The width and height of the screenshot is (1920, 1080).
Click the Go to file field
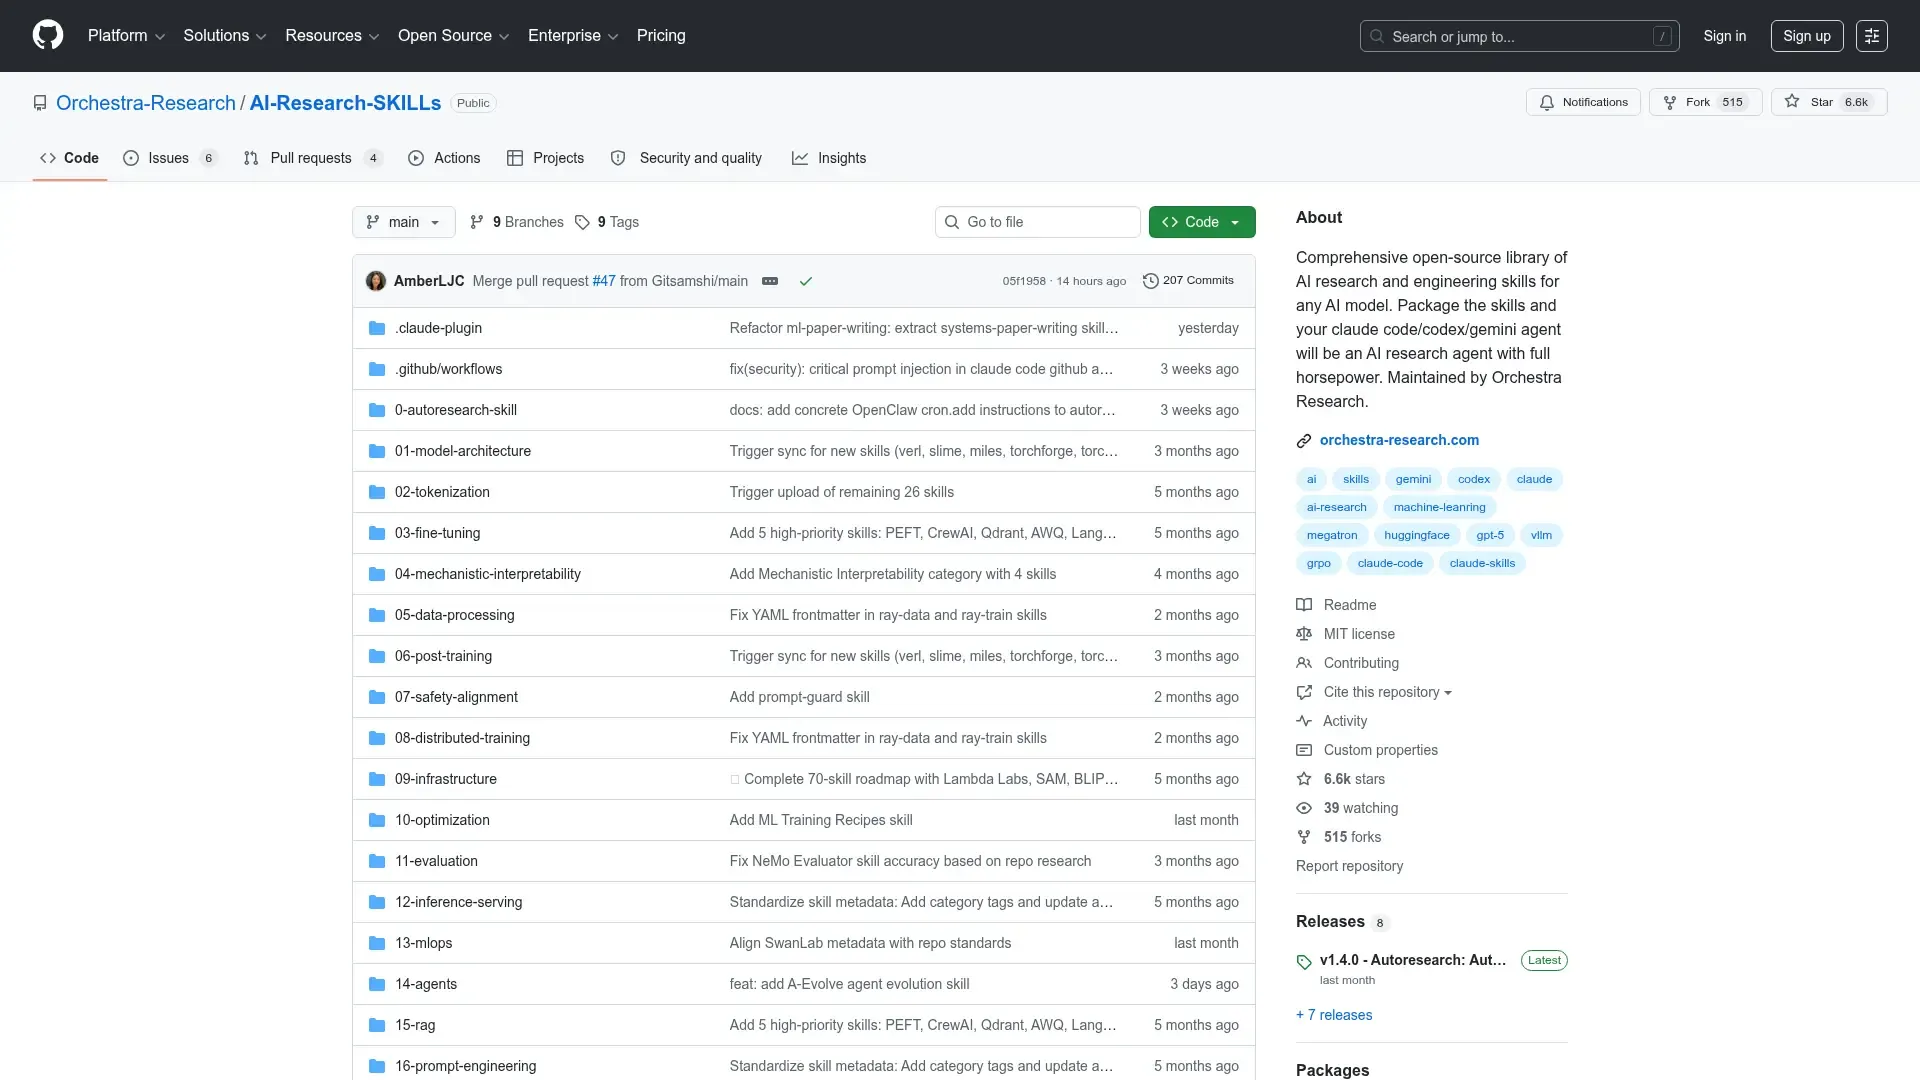click(1038, 222)
